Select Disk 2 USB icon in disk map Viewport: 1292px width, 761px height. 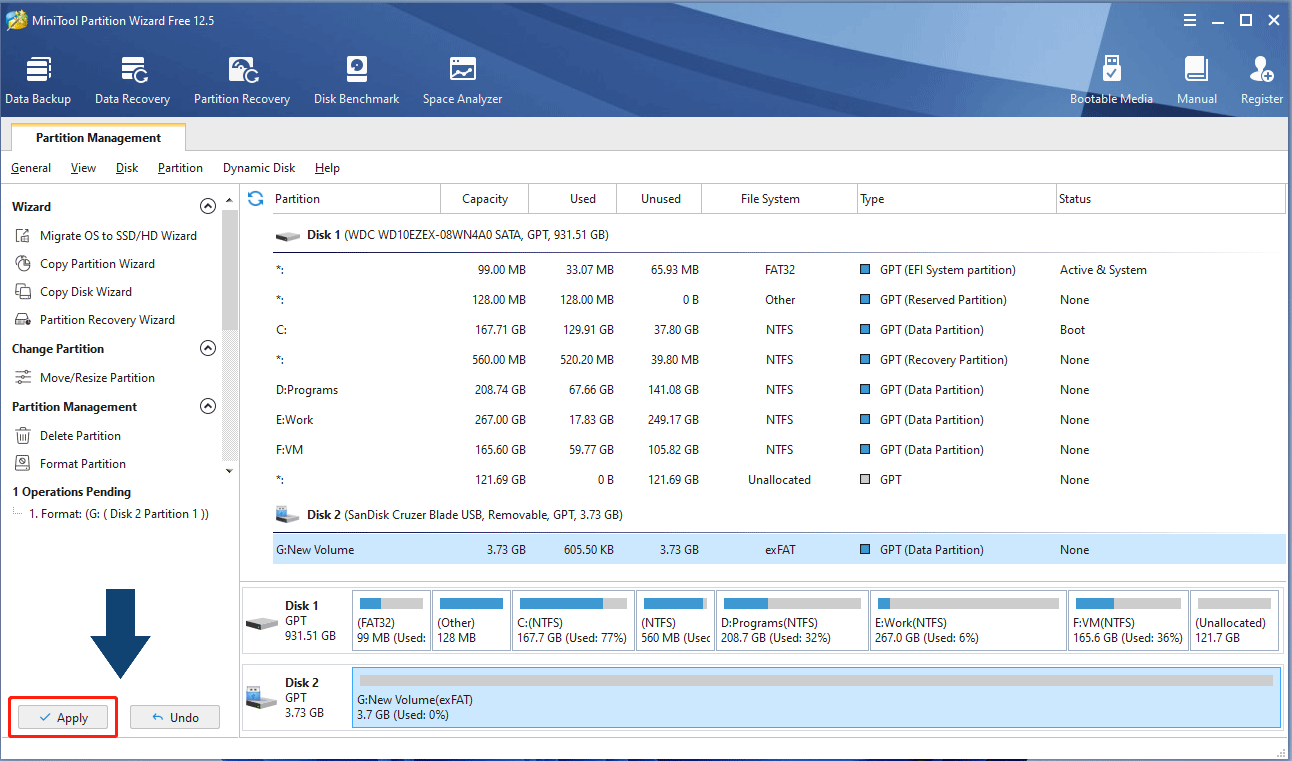pos(262,698)
